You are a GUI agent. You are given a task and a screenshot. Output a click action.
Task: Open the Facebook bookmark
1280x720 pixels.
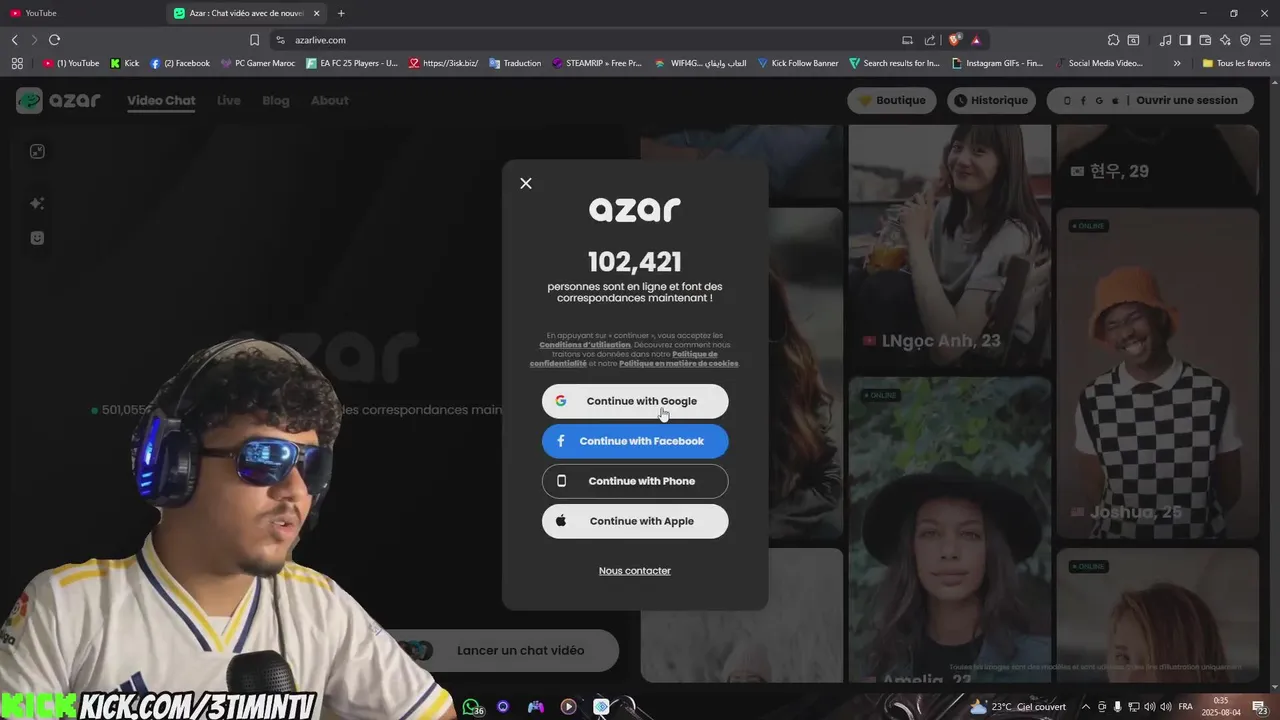(x=180, y=63)
